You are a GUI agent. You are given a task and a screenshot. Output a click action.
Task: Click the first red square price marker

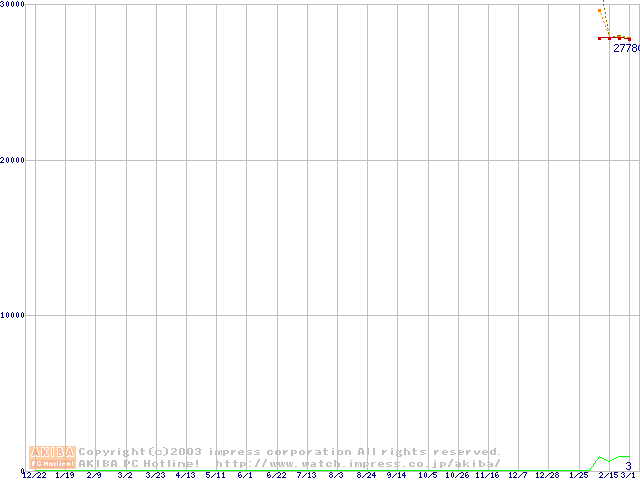[x=600, y=38]
